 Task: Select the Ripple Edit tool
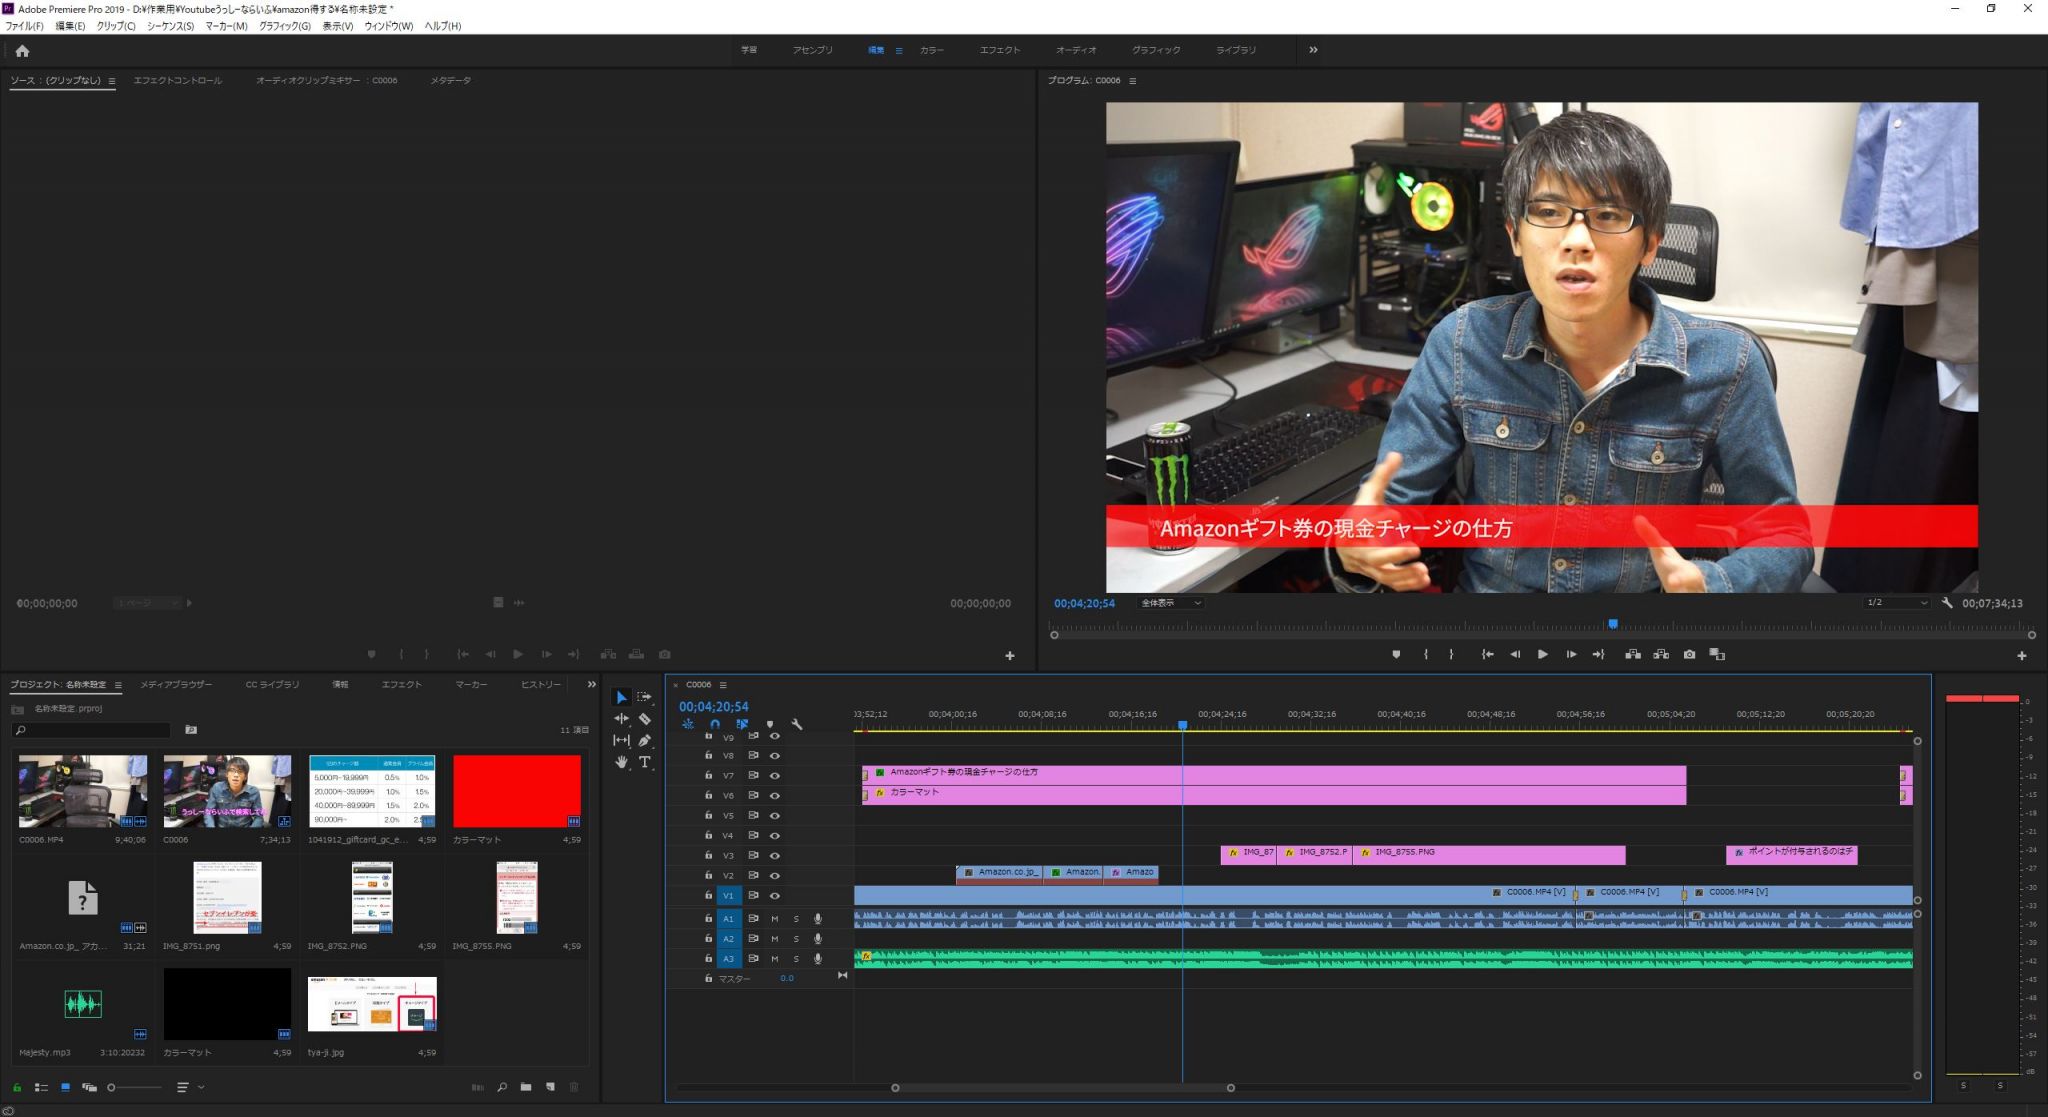(x=621, y=719)
